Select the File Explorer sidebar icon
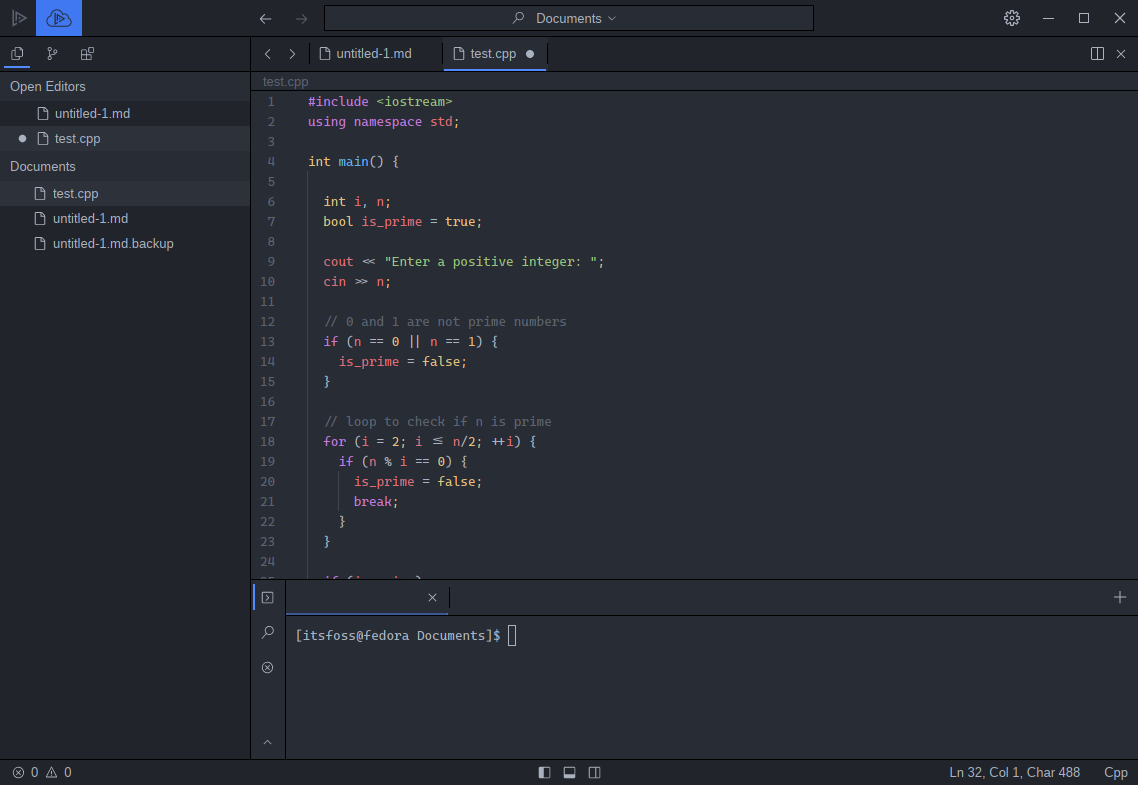Viewport: 1138px width, 785px height. pos(17,54)
